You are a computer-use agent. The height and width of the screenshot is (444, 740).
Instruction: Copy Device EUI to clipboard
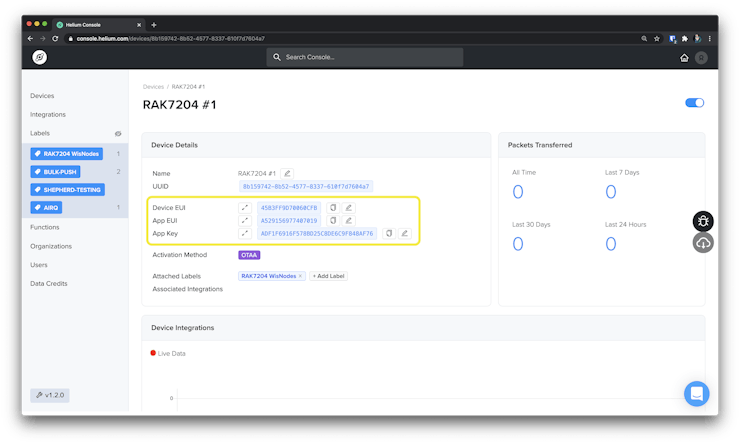pyautogui.click(x=333, y=208)
